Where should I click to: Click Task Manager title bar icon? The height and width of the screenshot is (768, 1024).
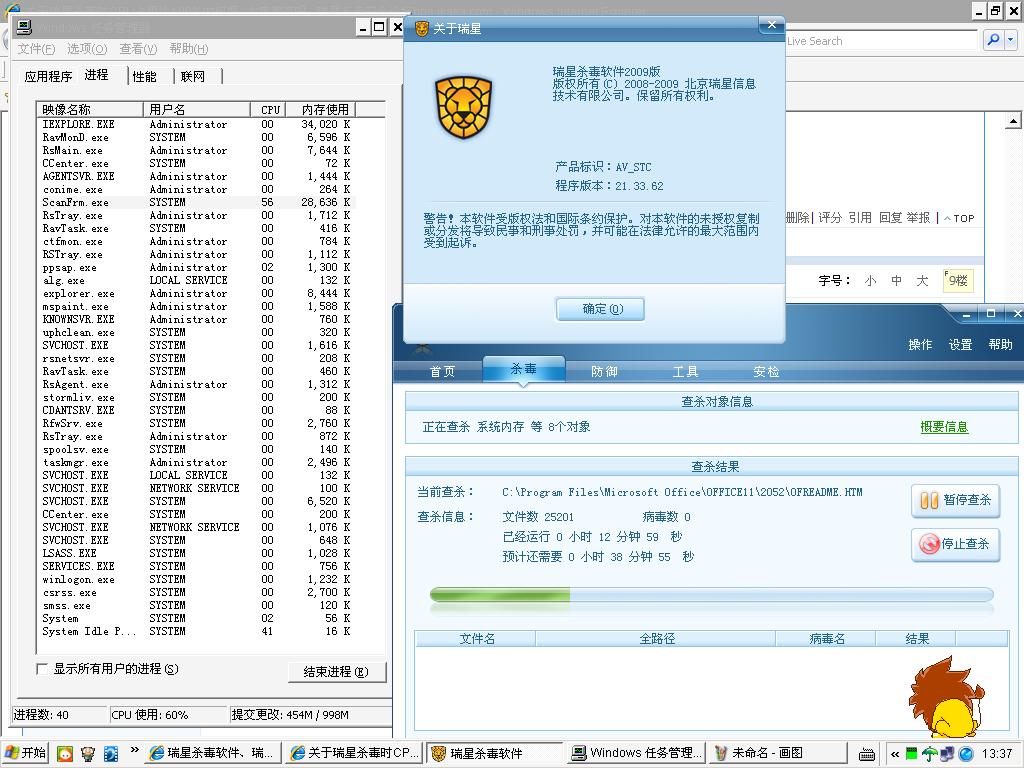pyautogui.click(x=24, y=27)
